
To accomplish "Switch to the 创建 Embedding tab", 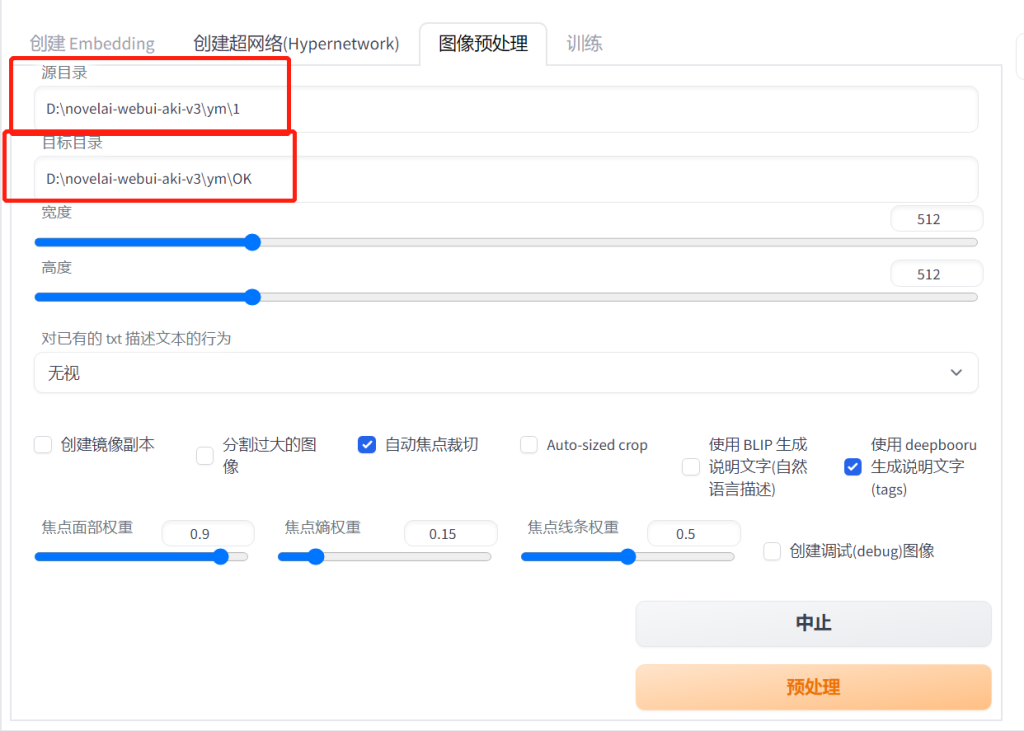I will pyautogui.click(x=92, y=44).
